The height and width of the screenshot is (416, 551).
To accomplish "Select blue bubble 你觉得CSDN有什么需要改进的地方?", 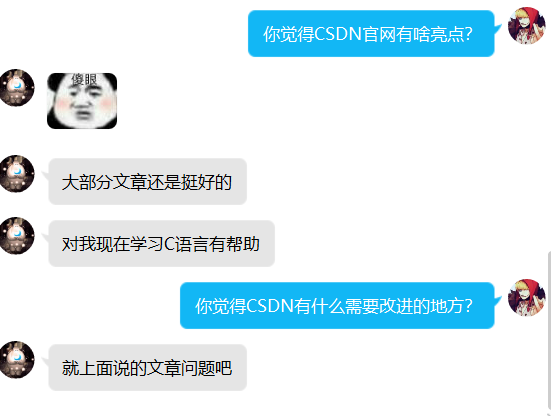I will (337, 305).
